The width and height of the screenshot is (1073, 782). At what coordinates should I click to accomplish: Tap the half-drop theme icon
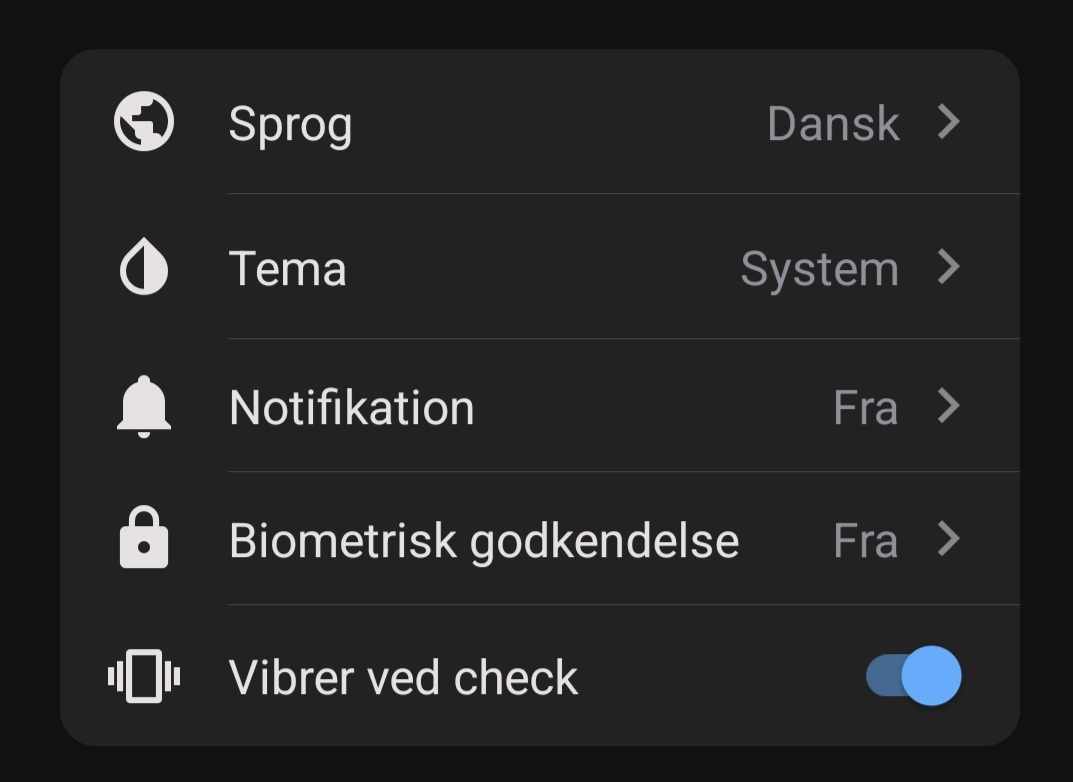tap(144, 269)
